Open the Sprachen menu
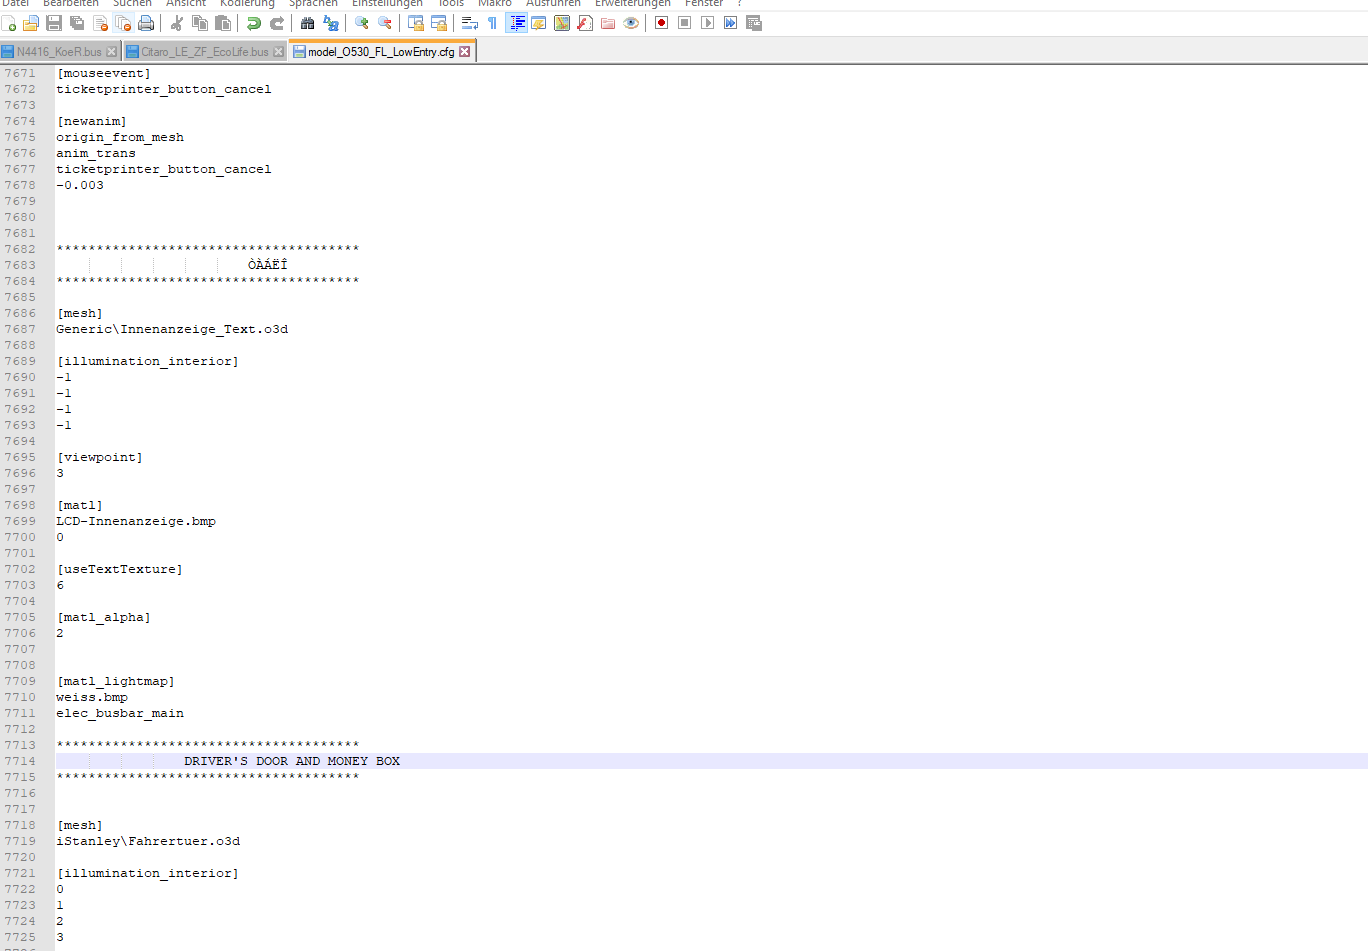Image resolution: width=1368 pixels, height=951 pixels. pos(313,4)
